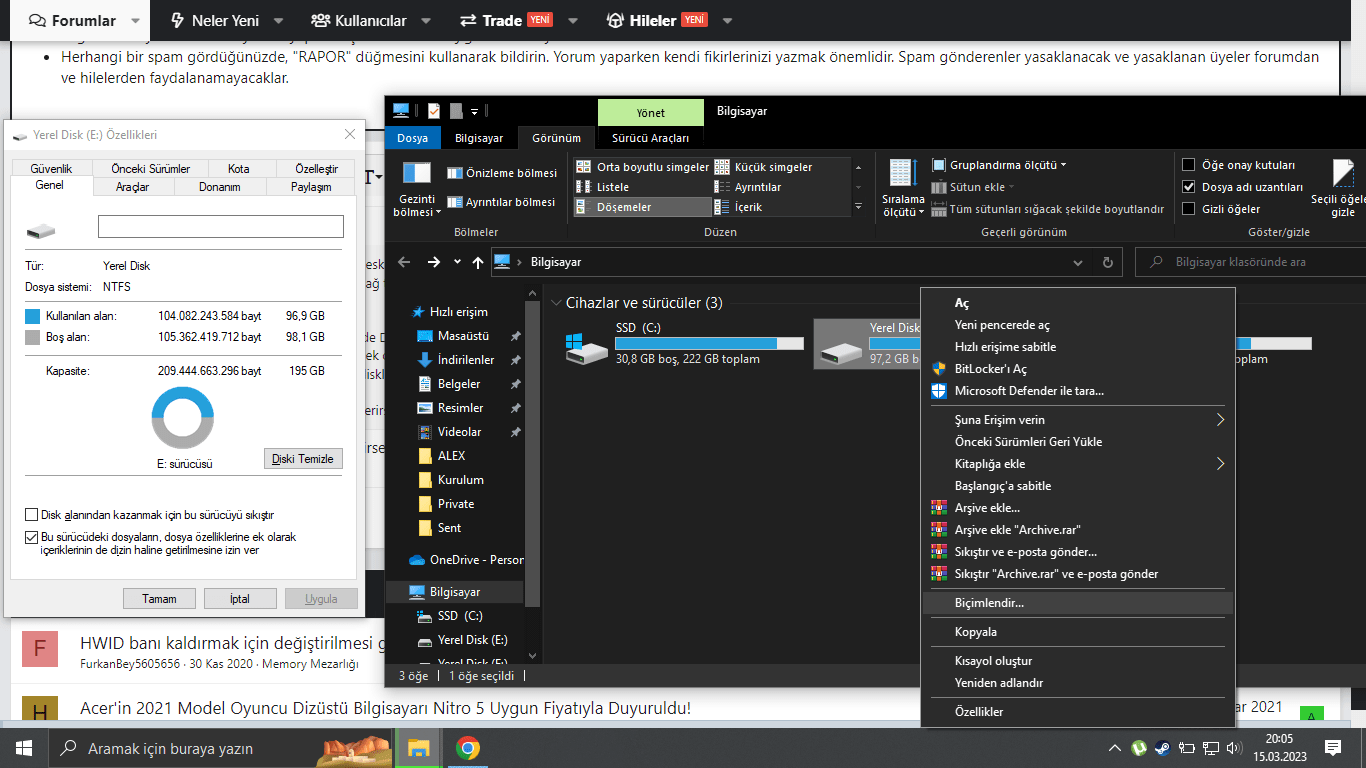
Task: Click the blue Kullanılan alan color swatch
Action: click(x=32, y=316)
